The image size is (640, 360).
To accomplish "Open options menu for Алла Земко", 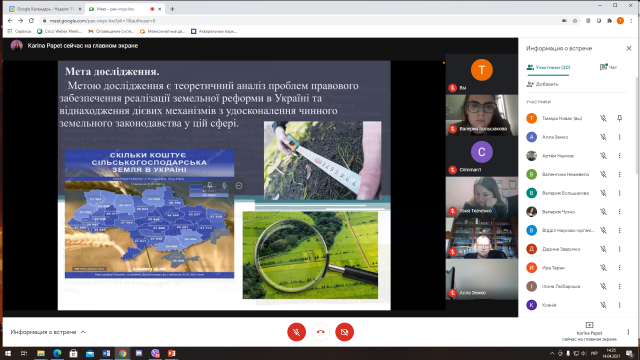I will point(619,137).
